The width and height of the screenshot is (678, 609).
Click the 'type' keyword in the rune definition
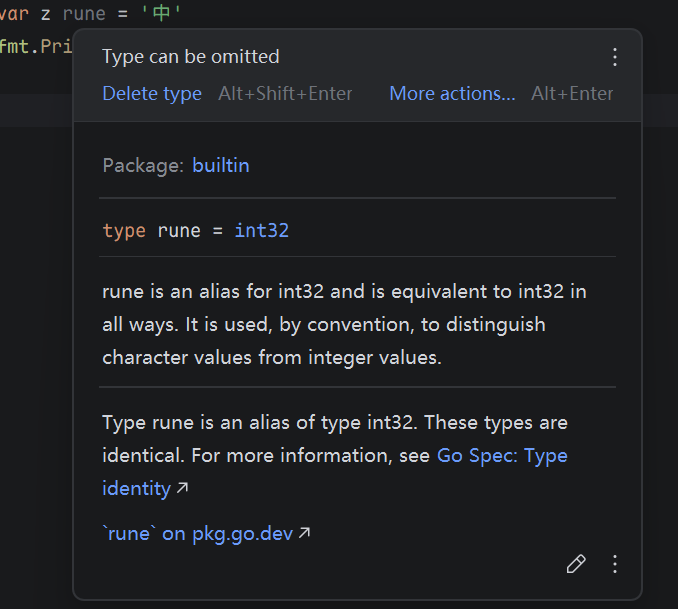124,230
